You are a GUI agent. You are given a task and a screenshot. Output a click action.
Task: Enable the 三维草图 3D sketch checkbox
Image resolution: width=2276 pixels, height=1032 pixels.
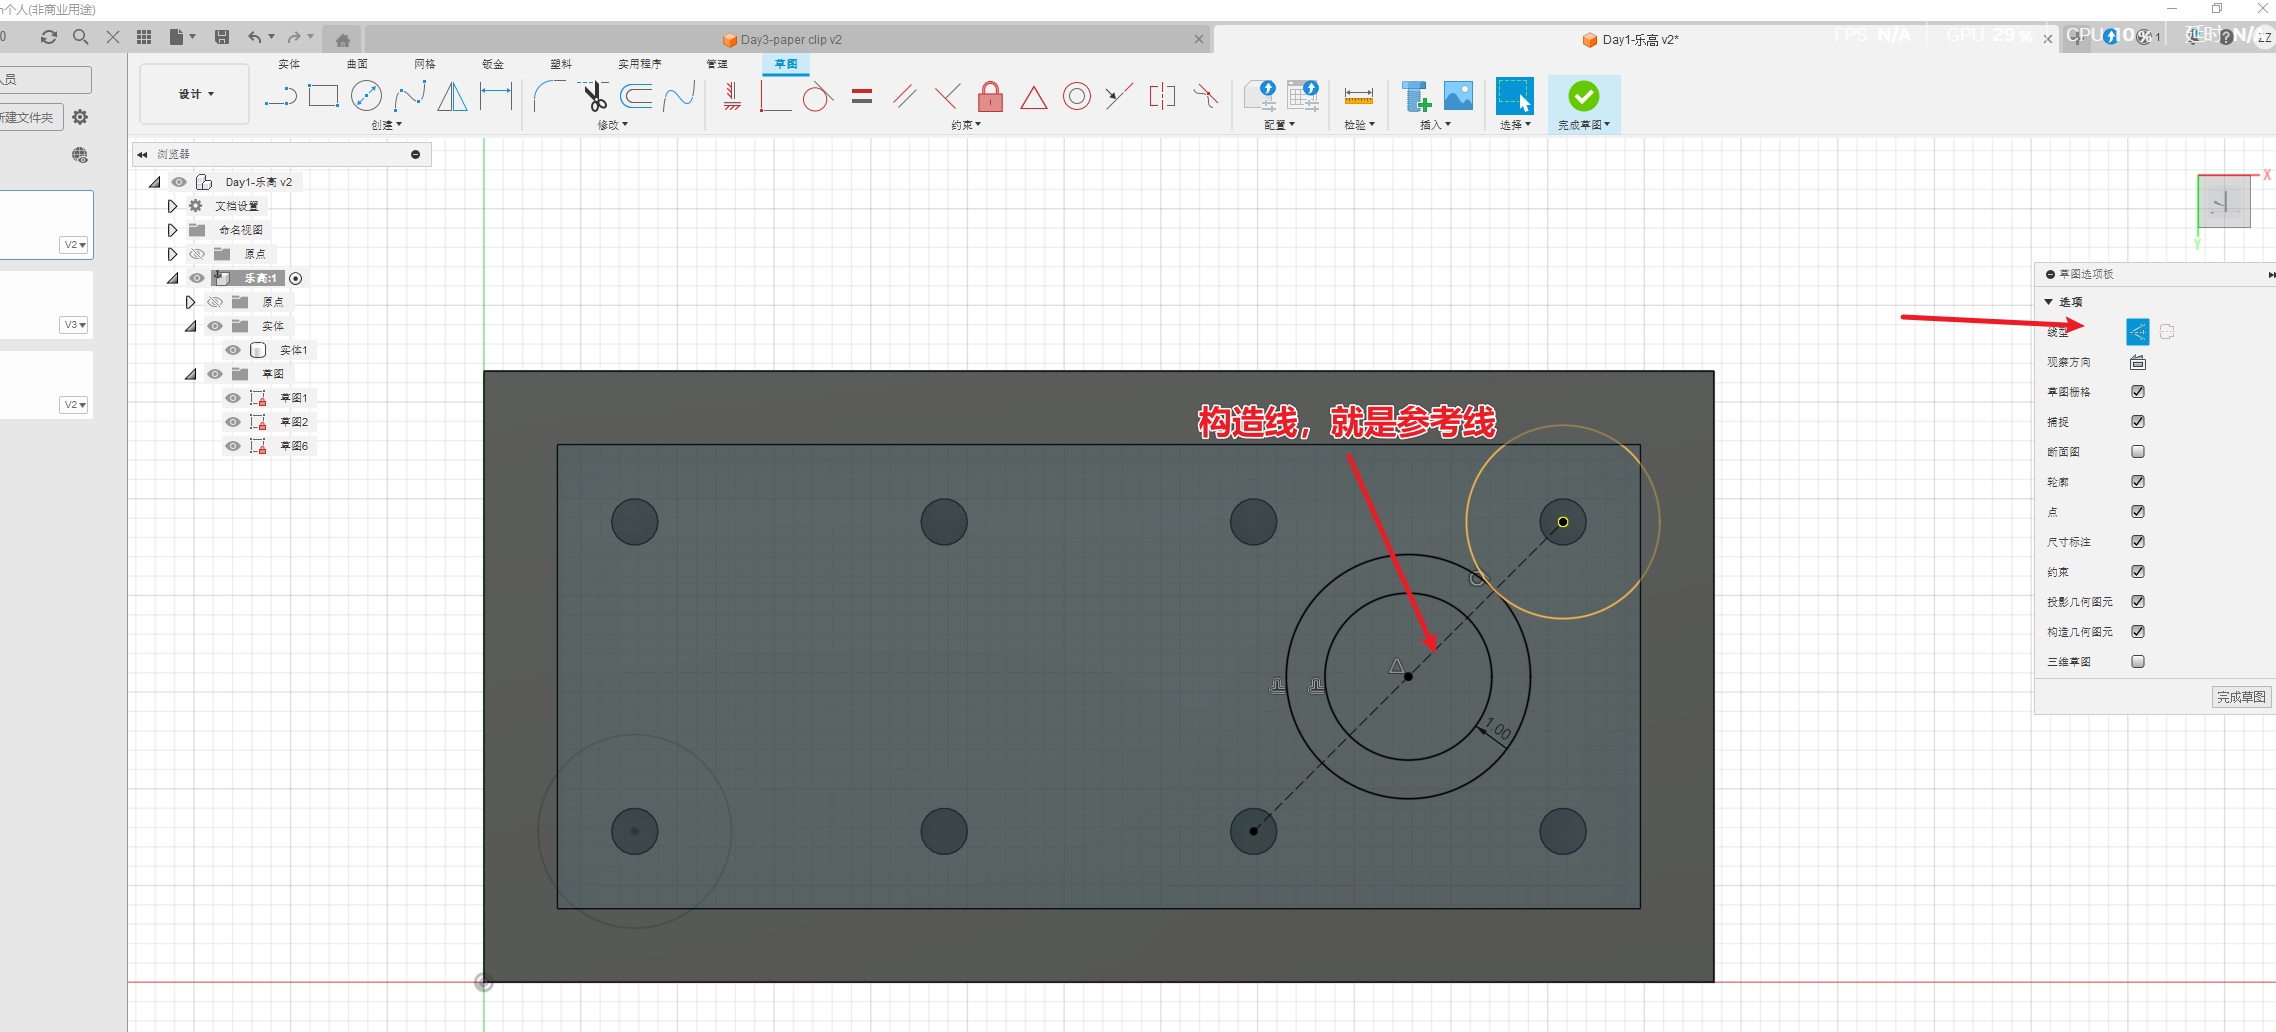[2137, 662]
